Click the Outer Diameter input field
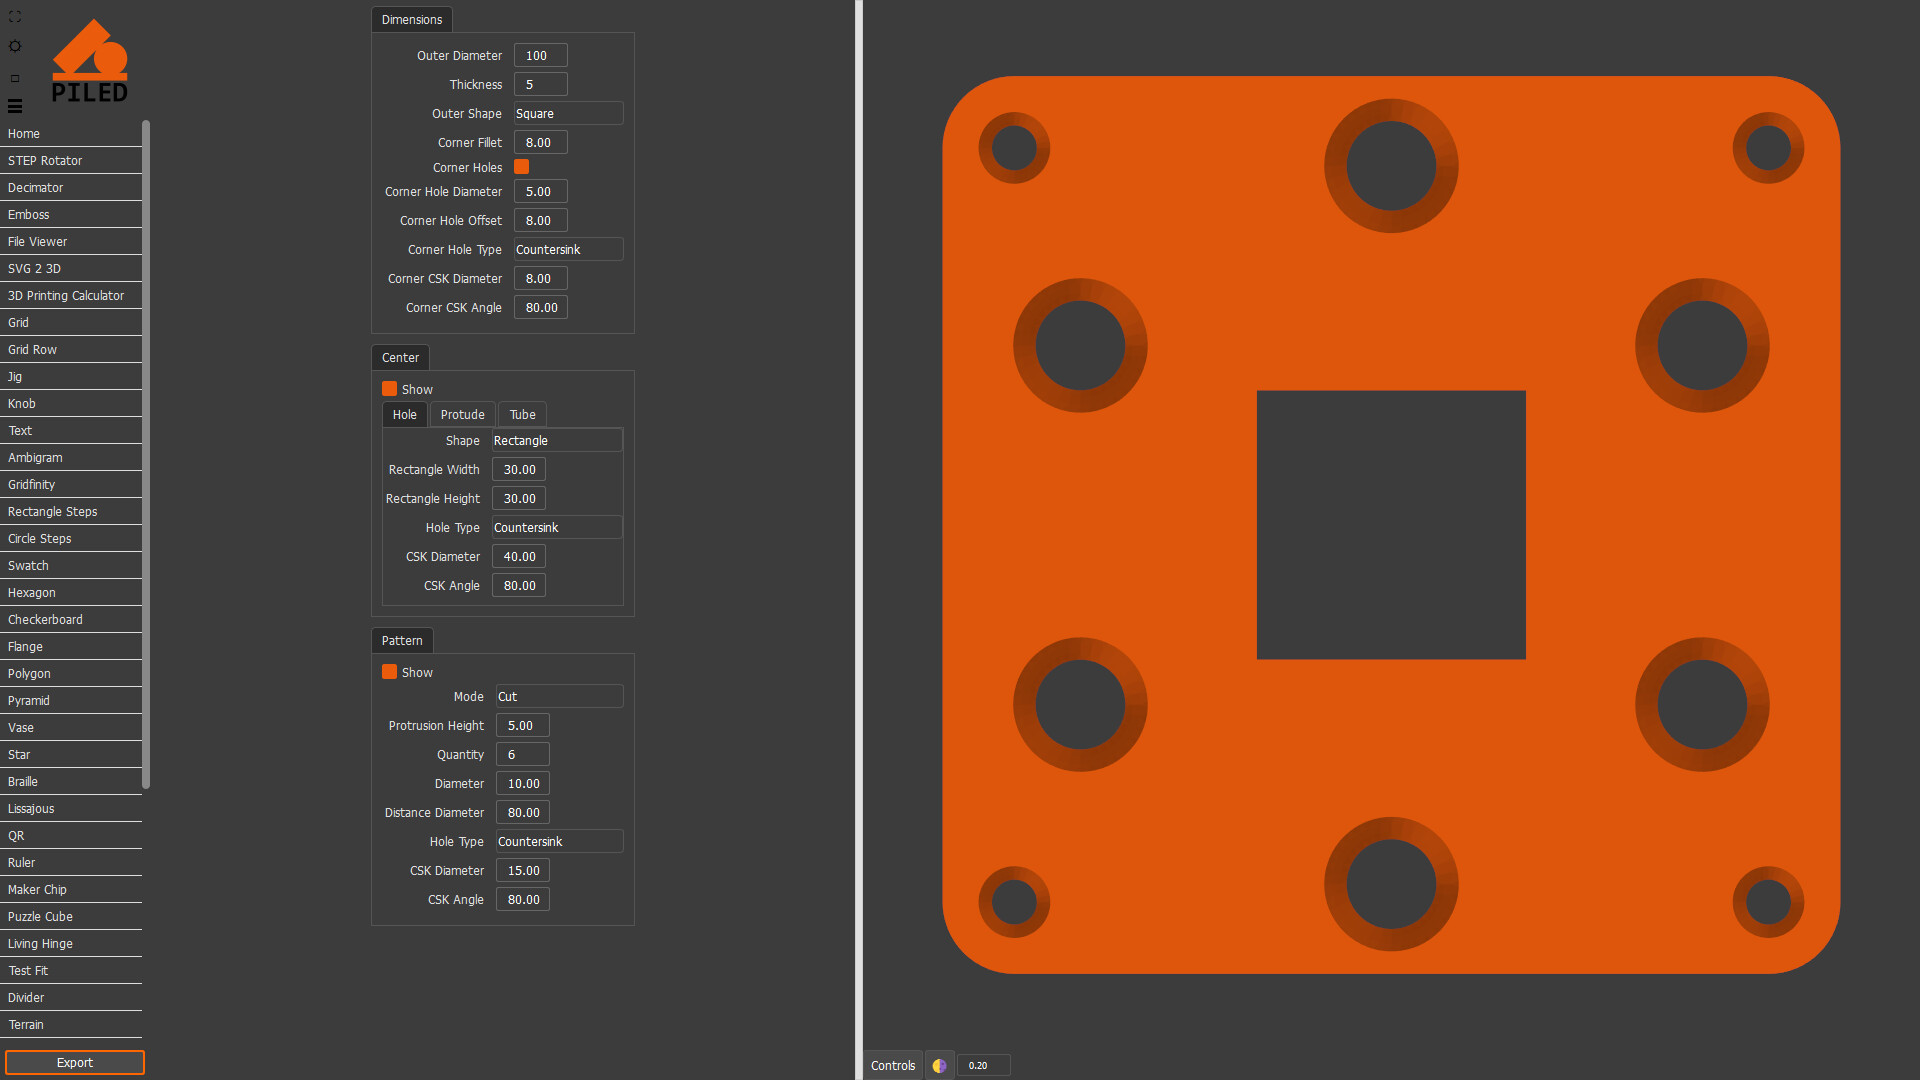 540,56
